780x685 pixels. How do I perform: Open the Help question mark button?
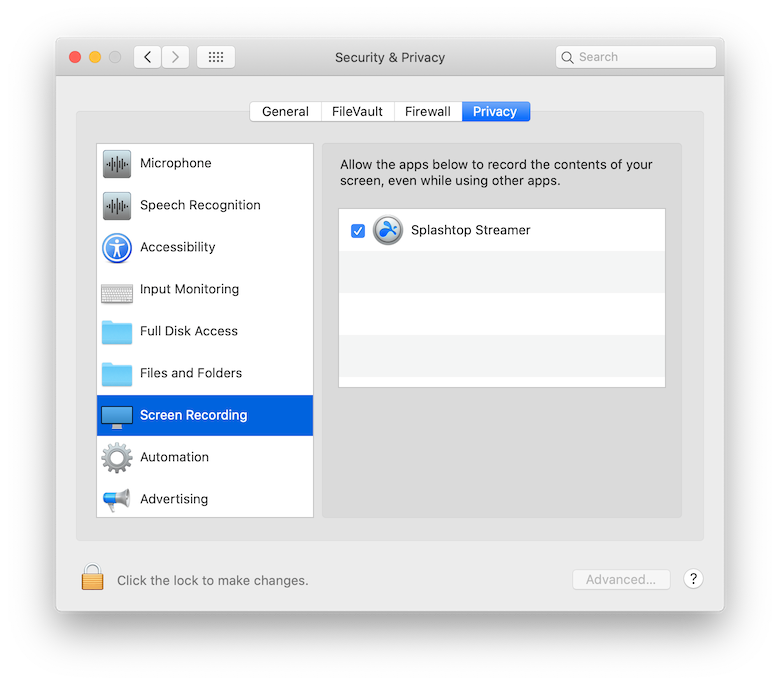(x=693, y=579)
